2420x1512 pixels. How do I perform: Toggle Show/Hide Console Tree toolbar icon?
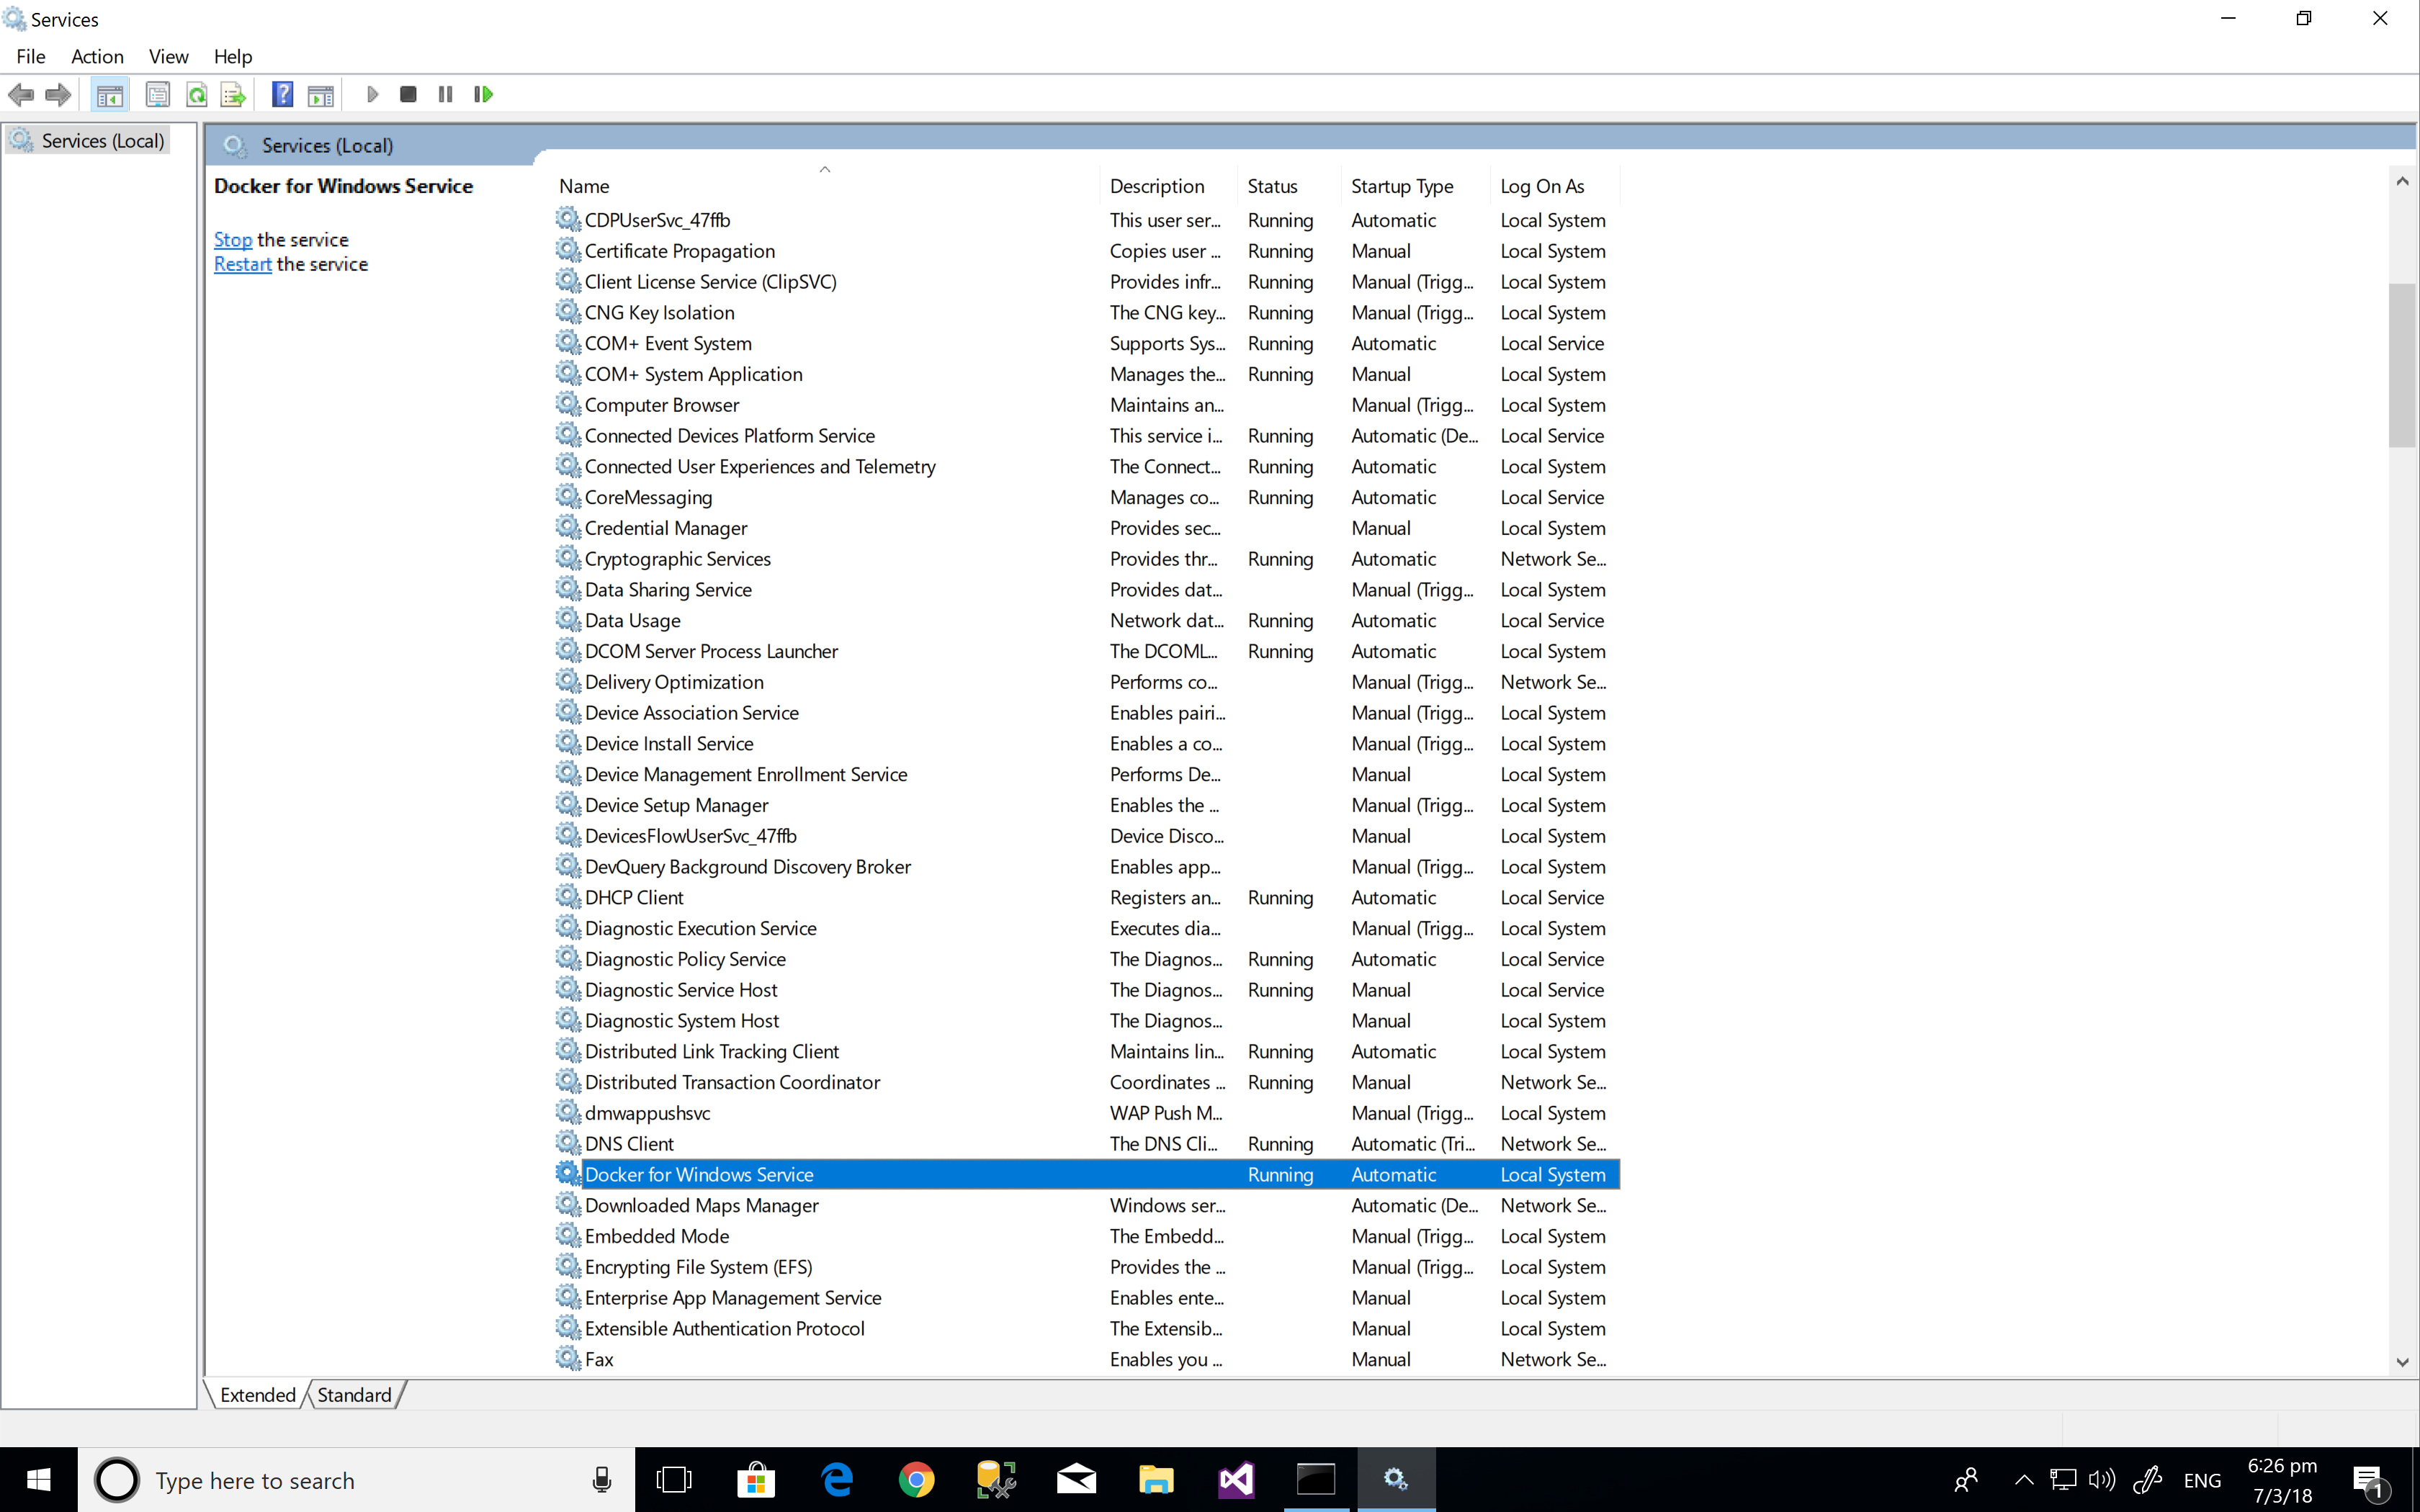110,95
